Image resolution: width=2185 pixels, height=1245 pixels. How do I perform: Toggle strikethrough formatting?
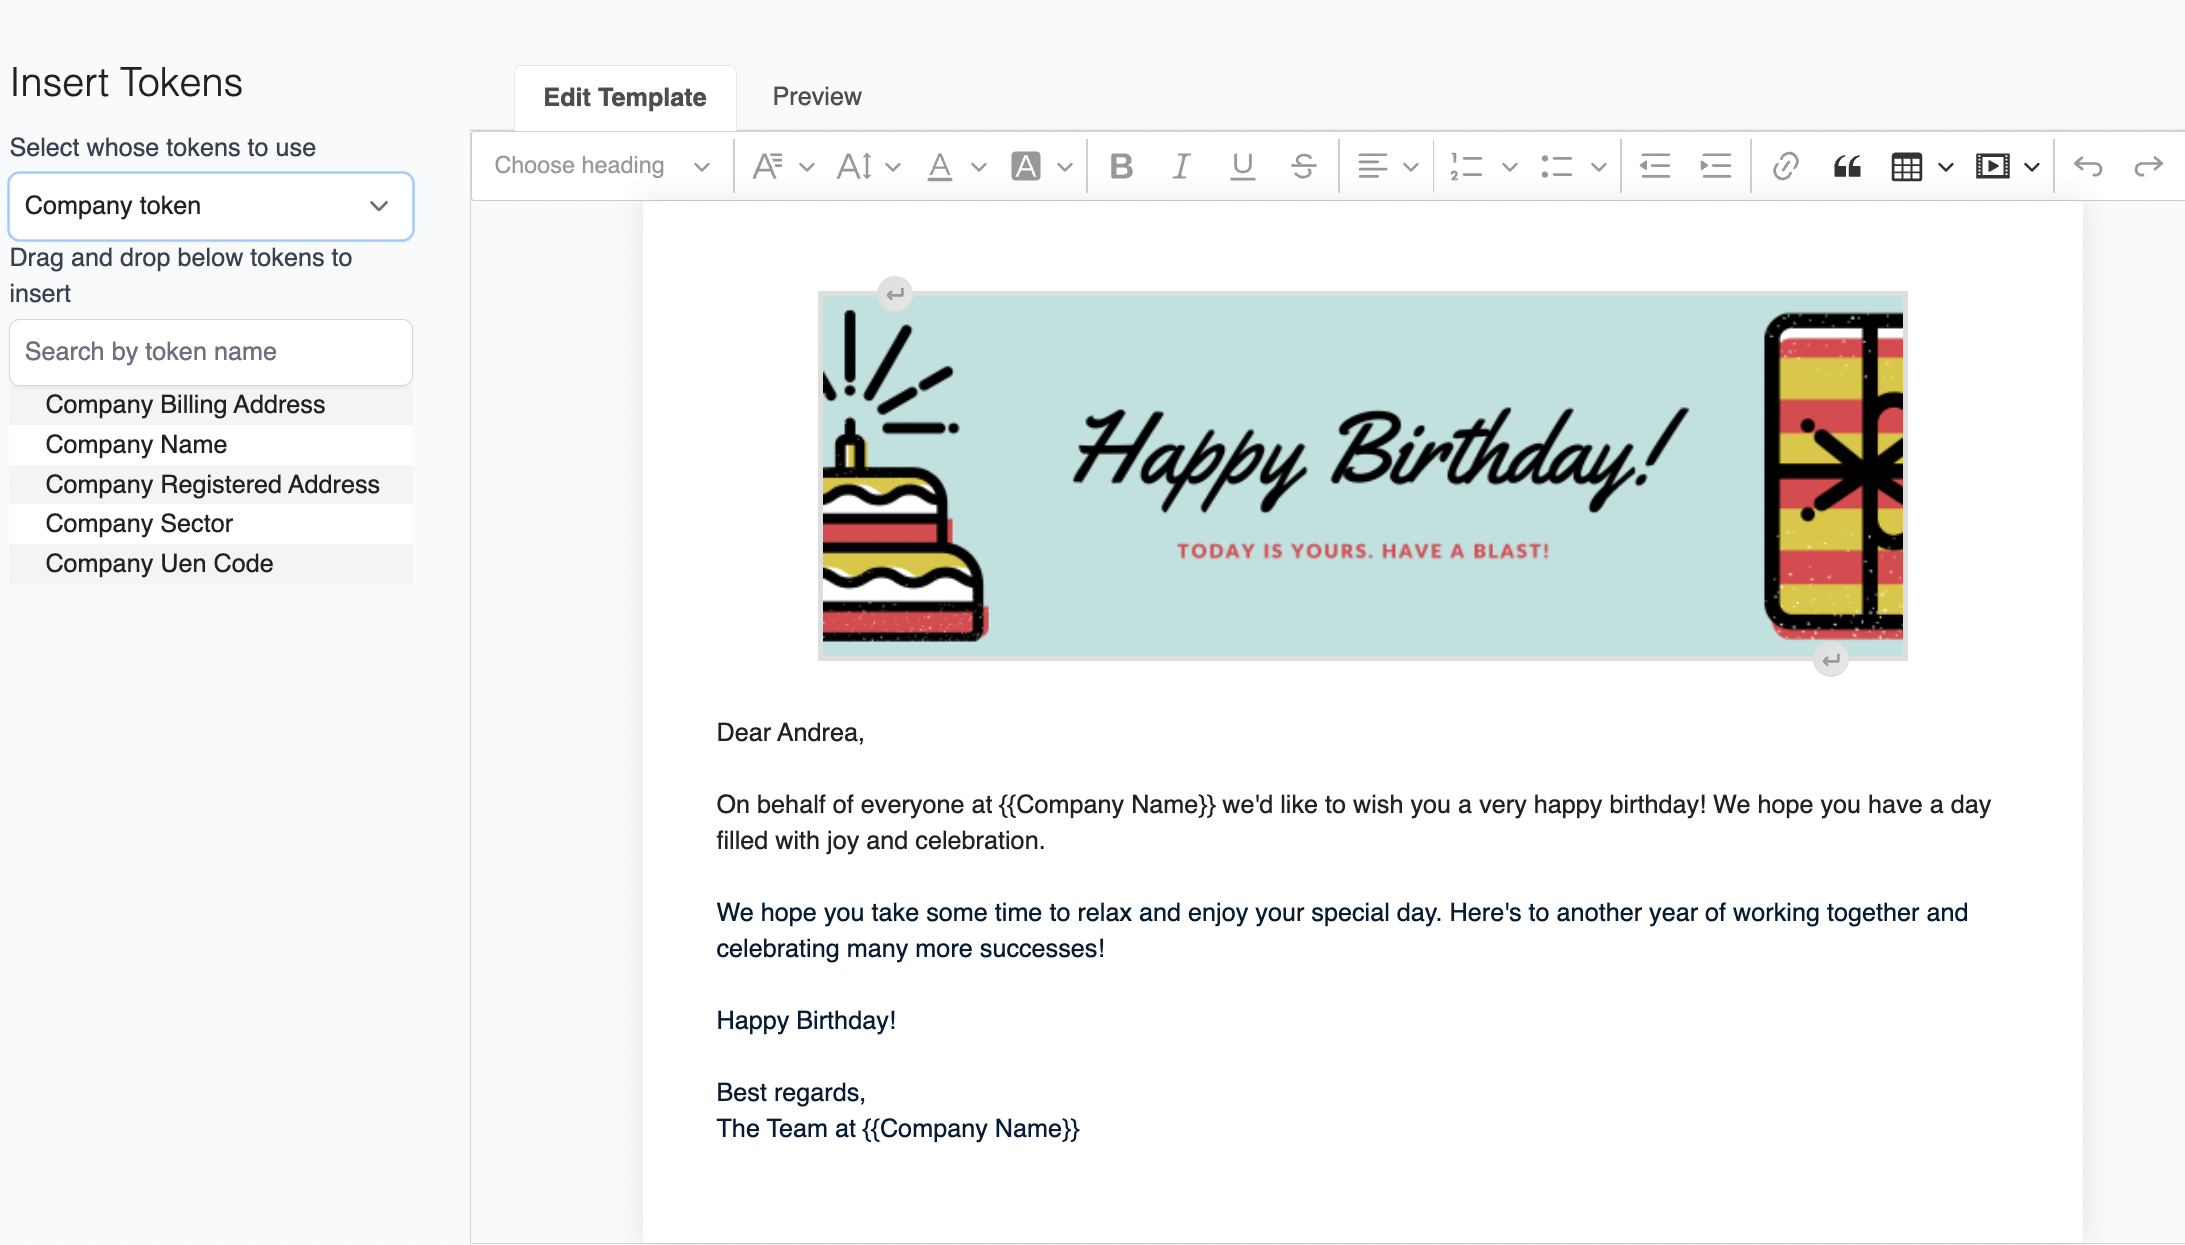pos(1303,166)
